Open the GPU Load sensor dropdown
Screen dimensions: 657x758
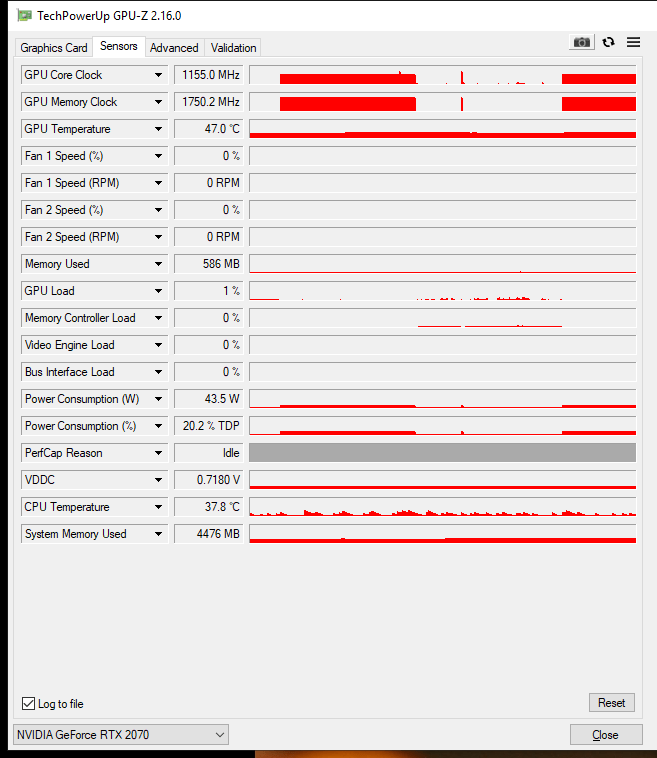point(158,291)
